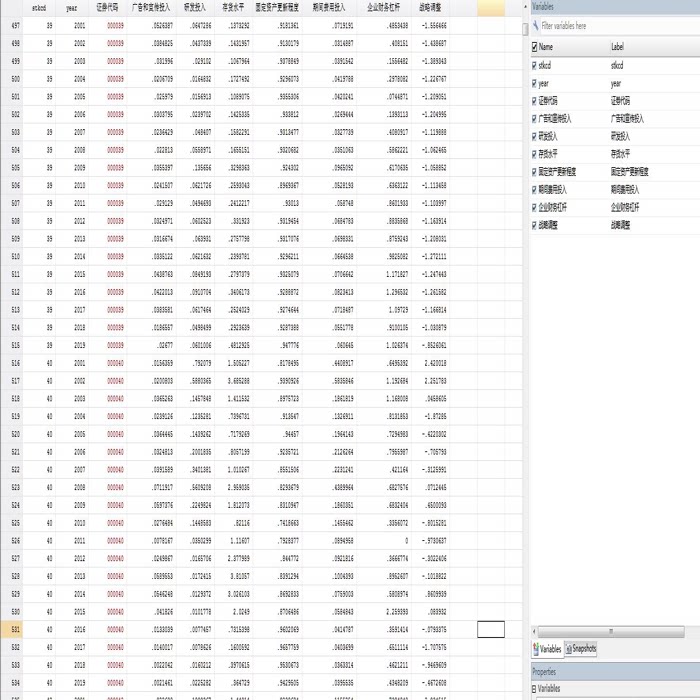Click the 研发投入 cell in row 509
The image size is (700, 700).
[196, 239]
